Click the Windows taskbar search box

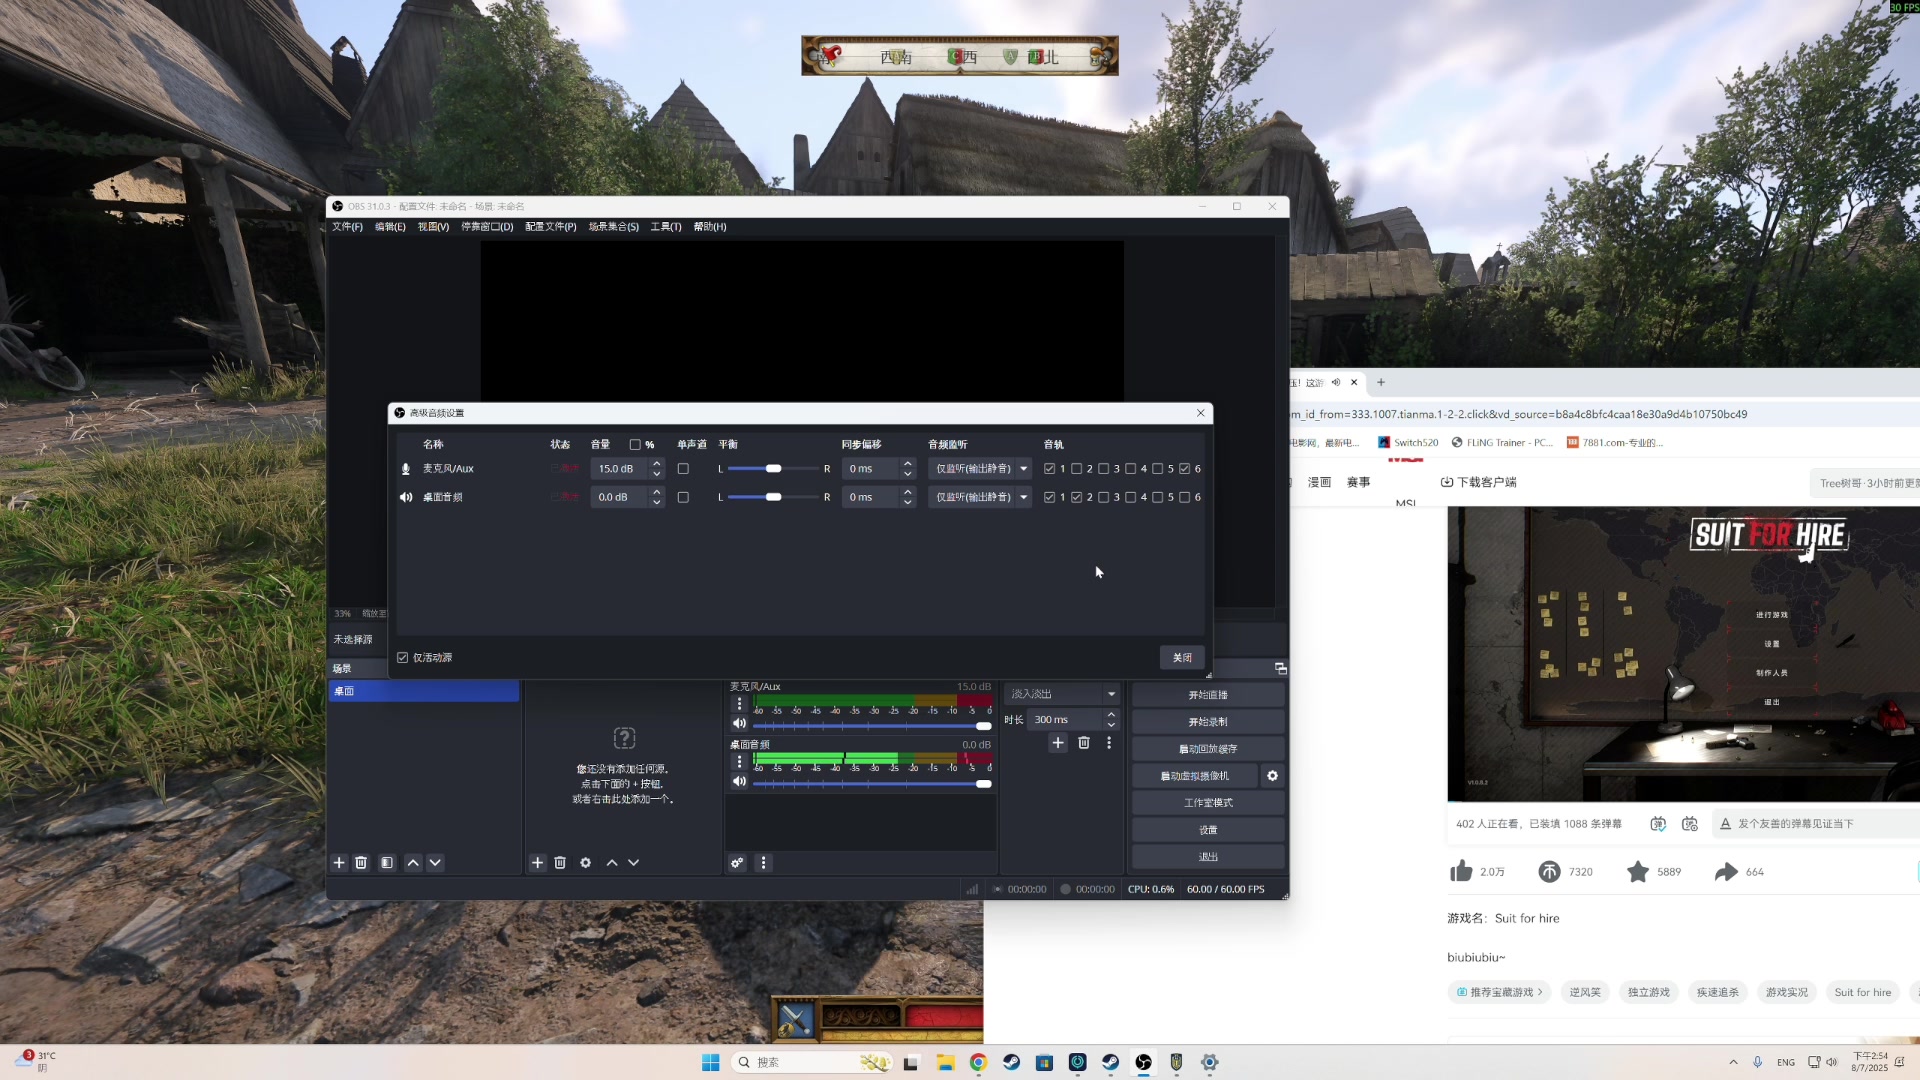click(810, 1062)
